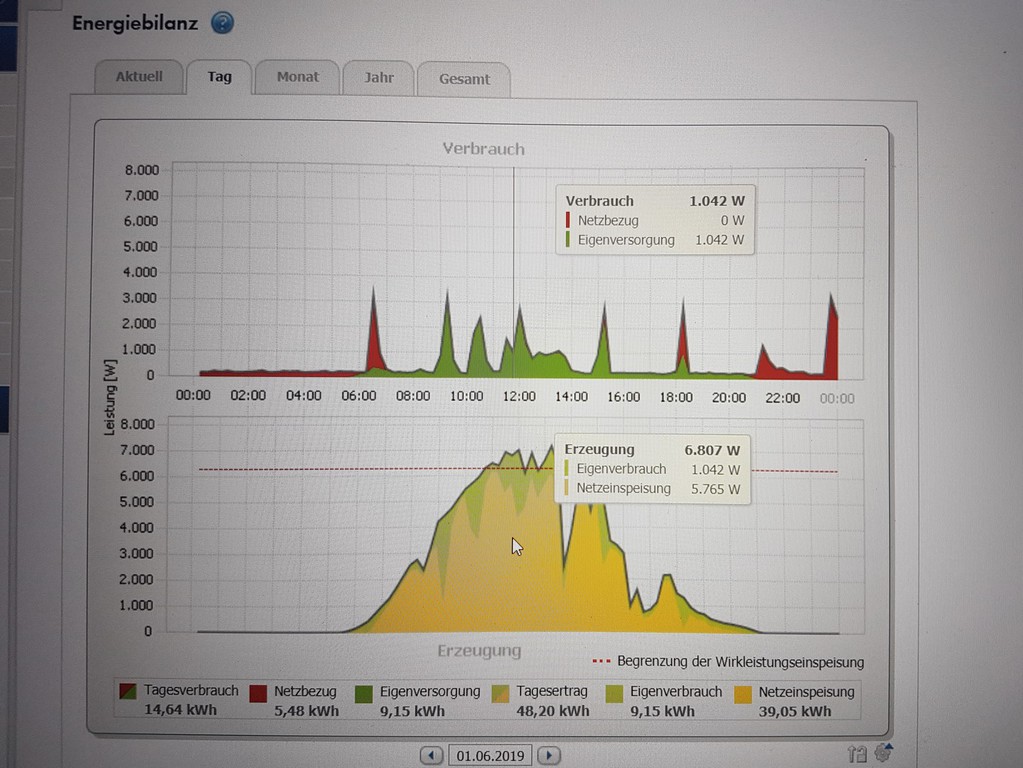This screenshot has height=768, width=1023.
Task: Go to the previous day arrow
Action: (x=431, y=755)
